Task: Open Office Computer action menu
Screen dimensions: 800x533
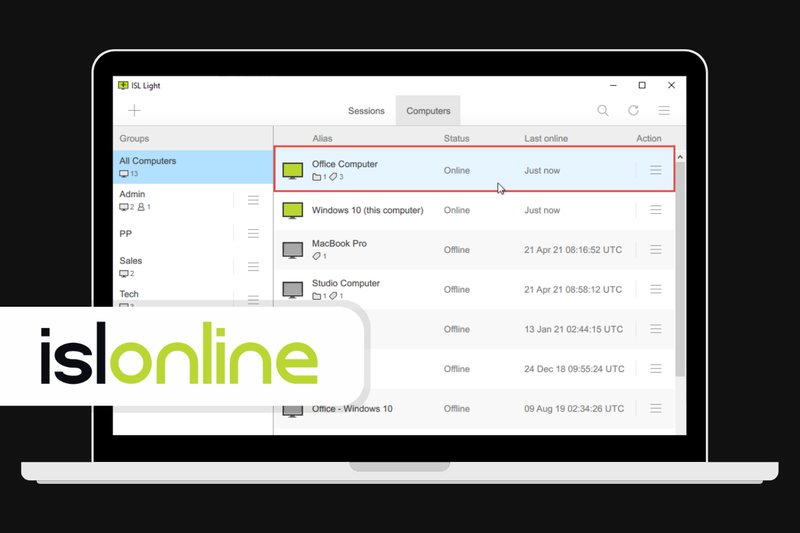Action: tap(656, 170)
